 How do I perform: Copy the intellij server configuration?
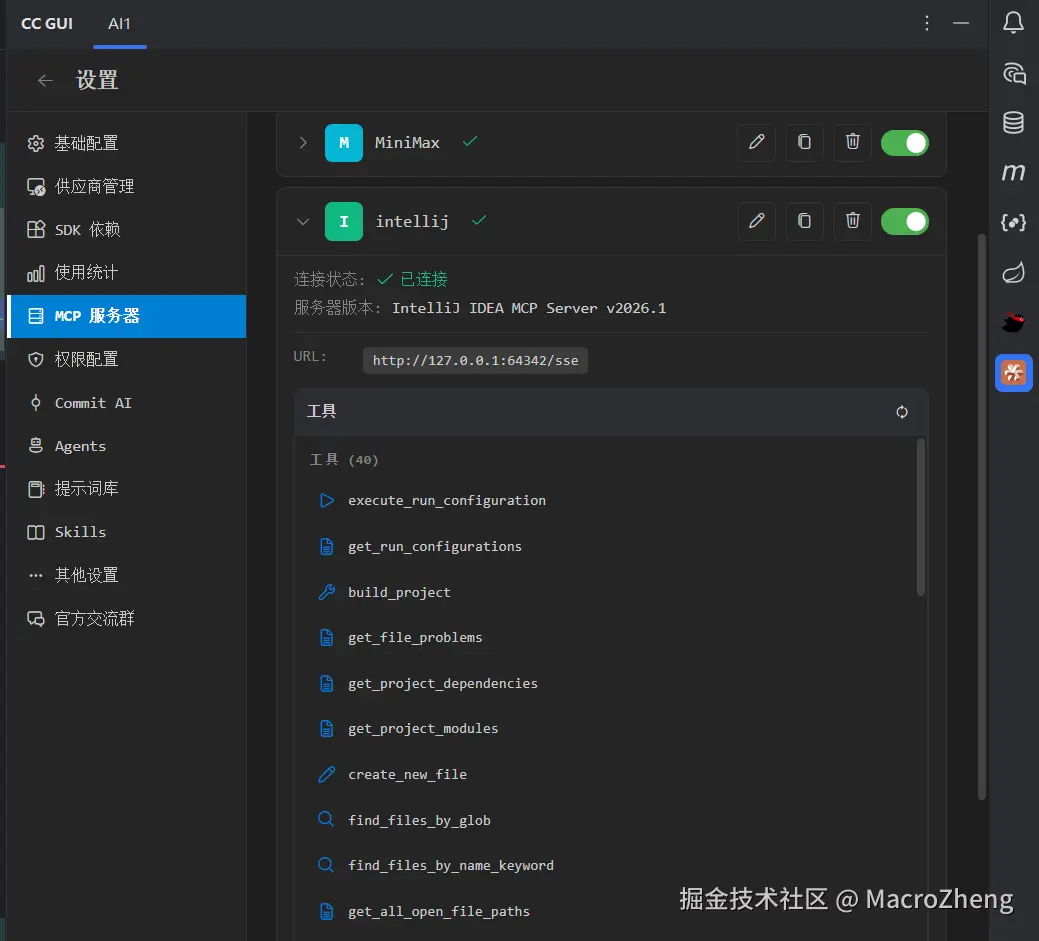(x=804, y=221)
